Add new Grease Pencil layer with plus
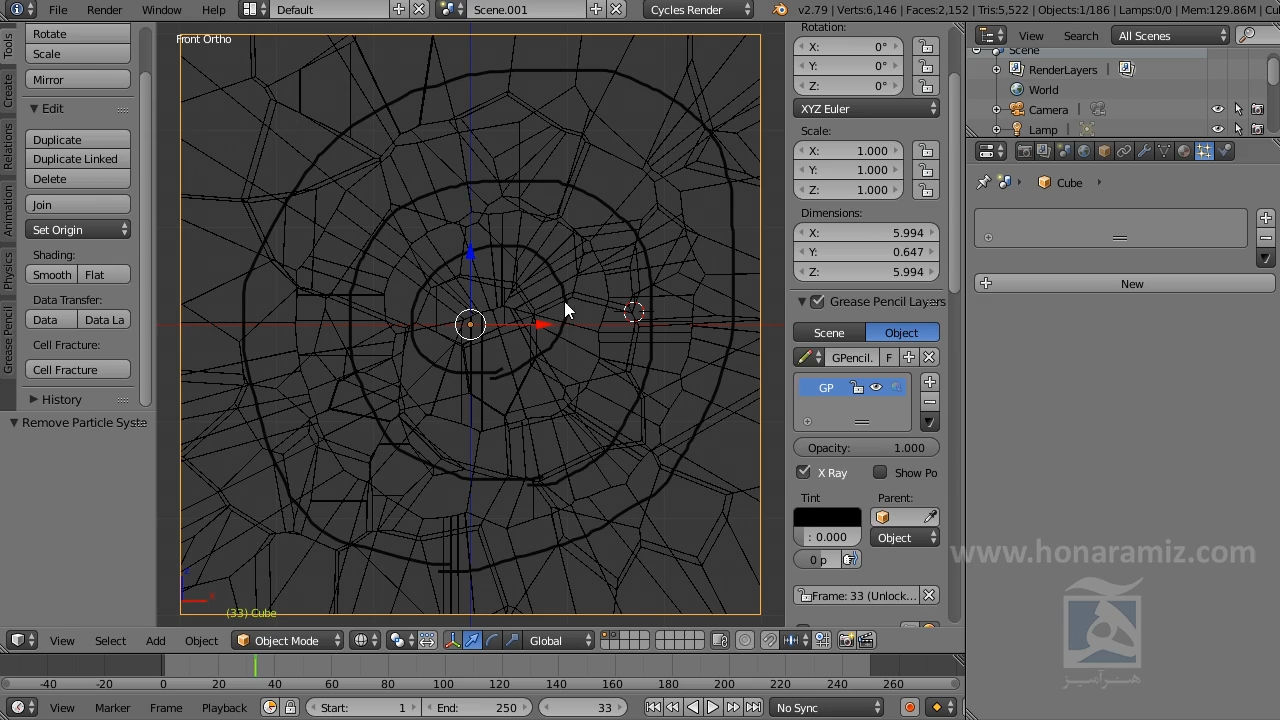 click(930, 382)
